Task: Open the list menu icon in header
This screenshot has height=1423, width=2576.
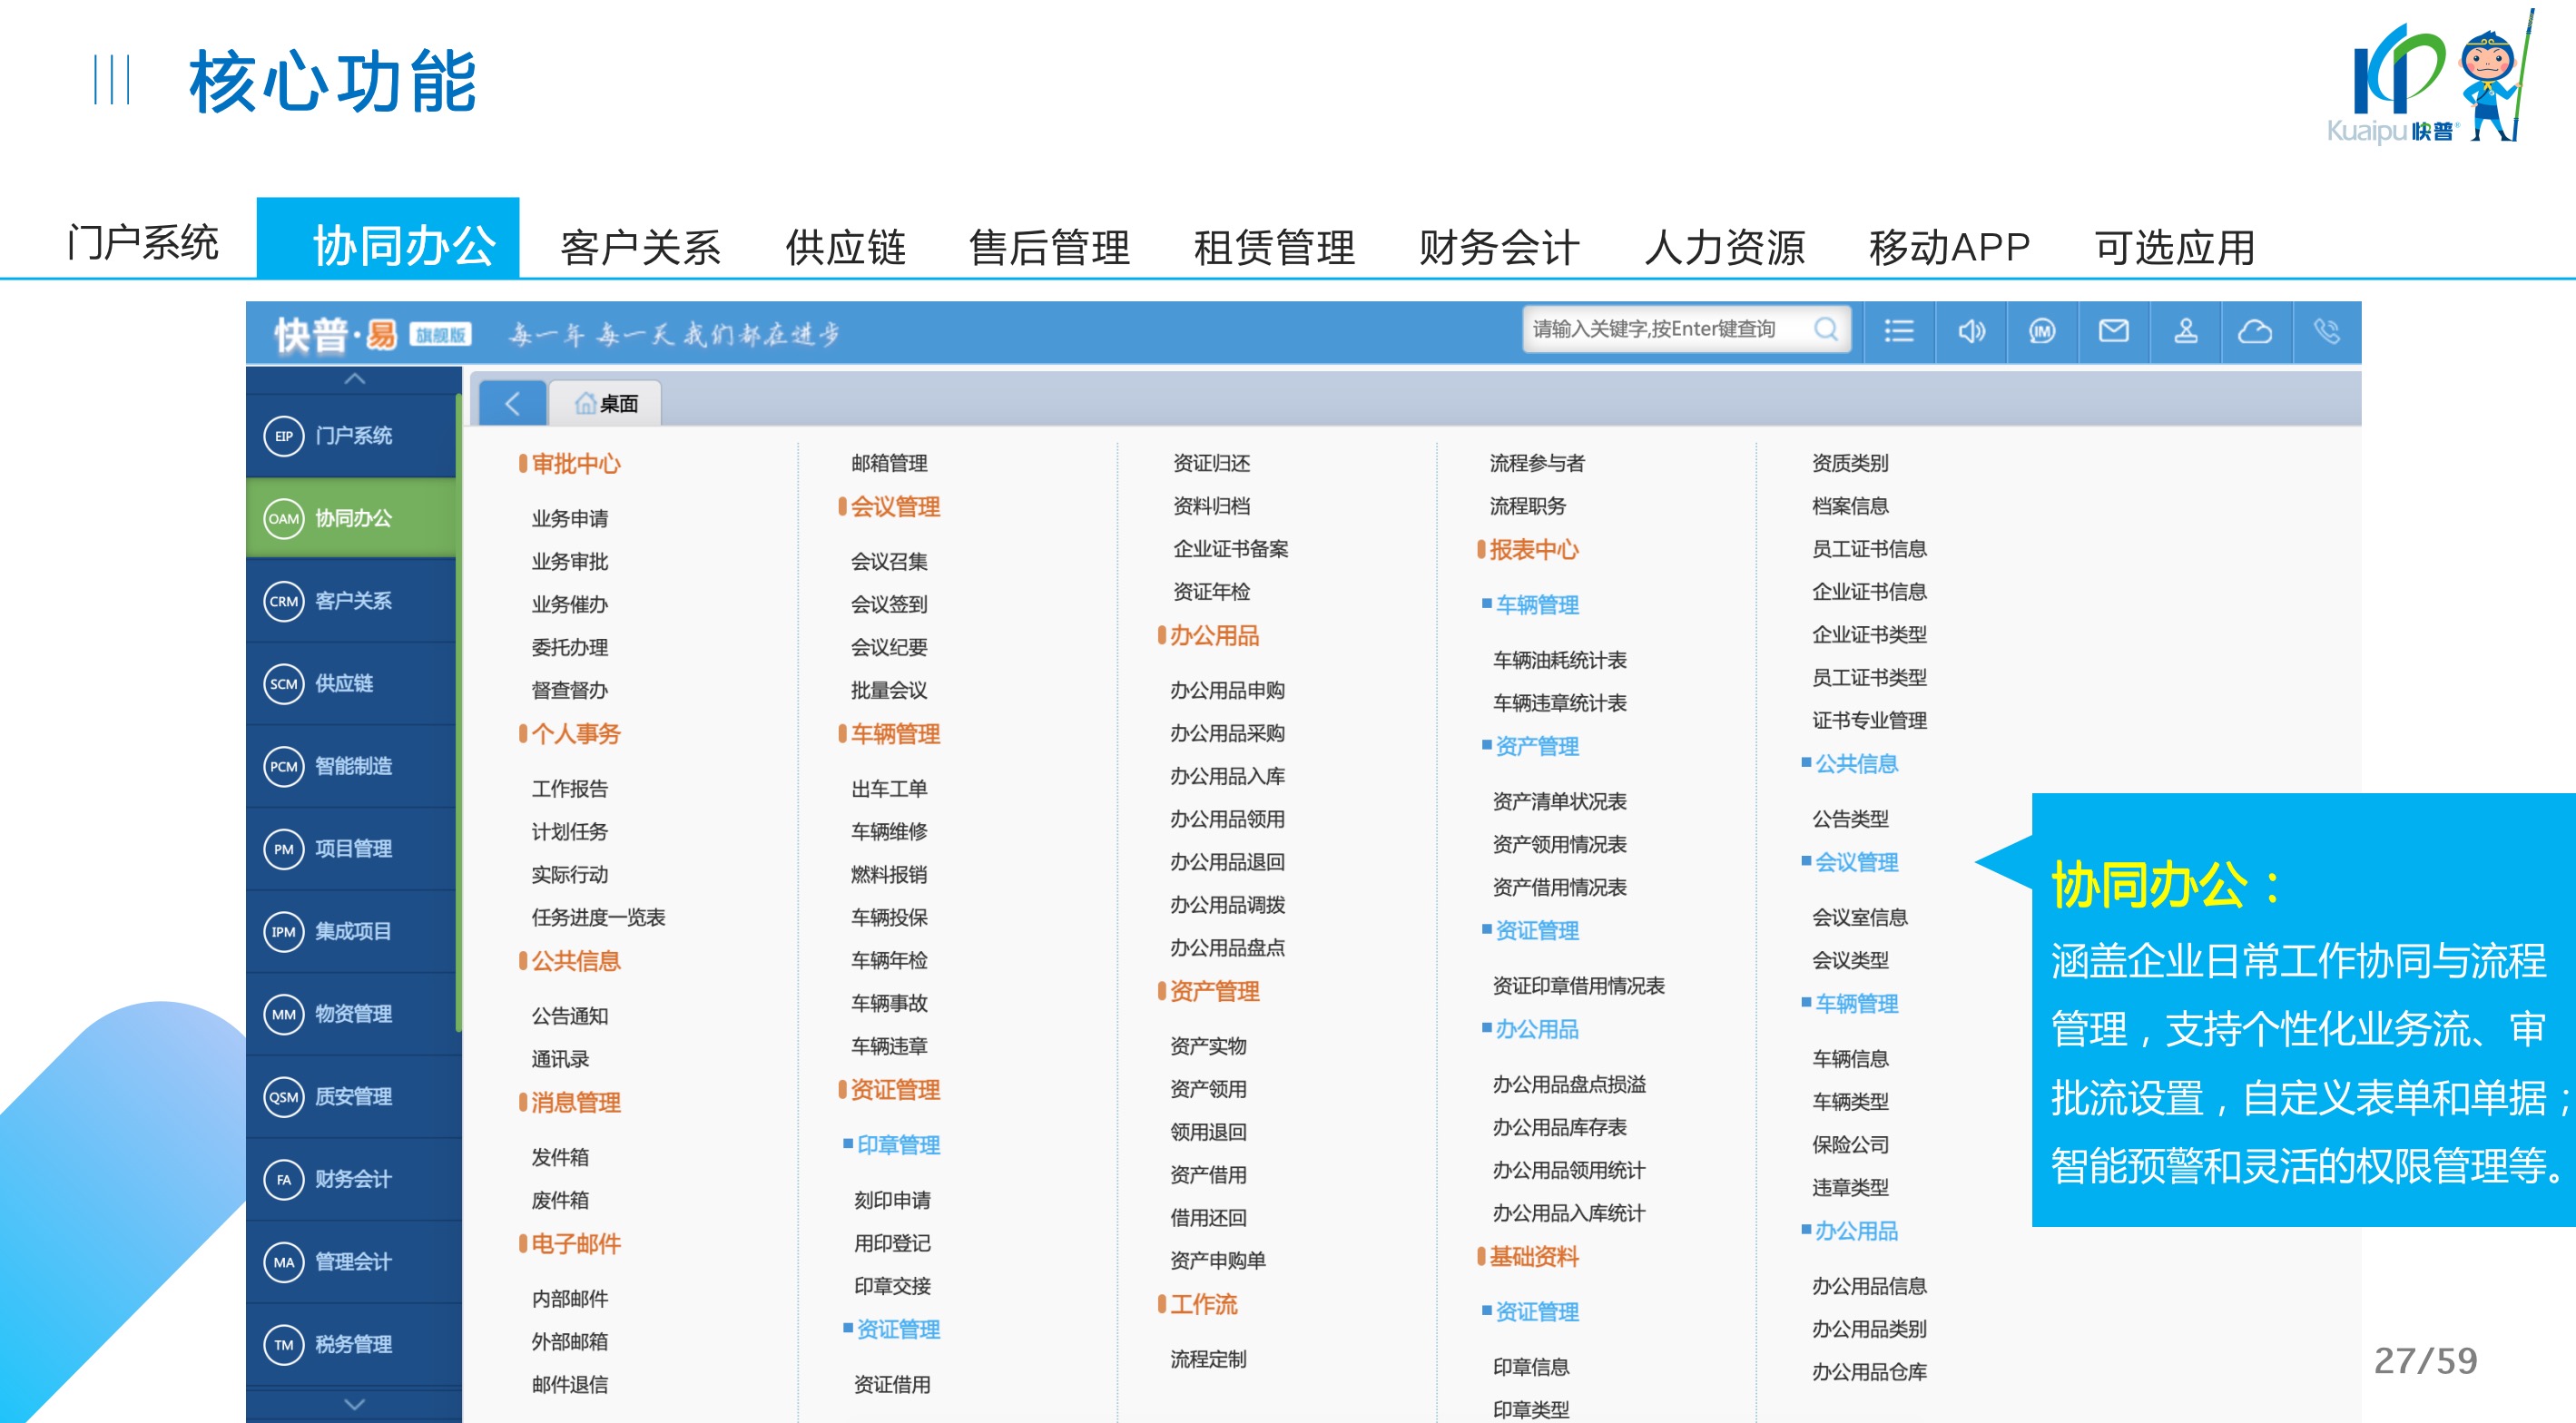Action: click(1898, 331)
